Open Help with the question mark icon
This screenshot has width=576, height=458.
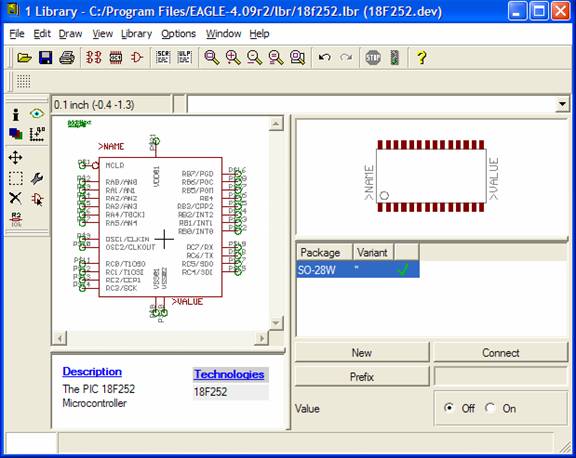click(422, 58)
